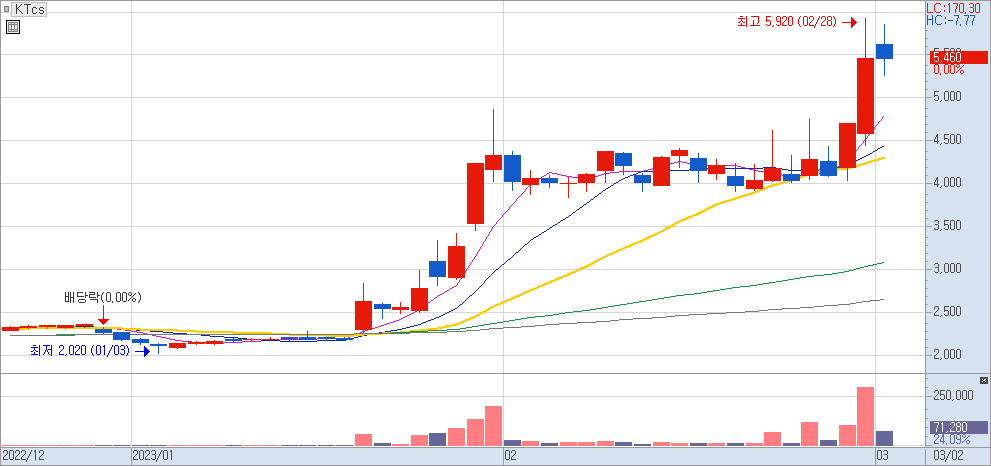Click the small square beside KTcs
The width and height of the screenshot is (991, 466).
(x=6, y=9)
